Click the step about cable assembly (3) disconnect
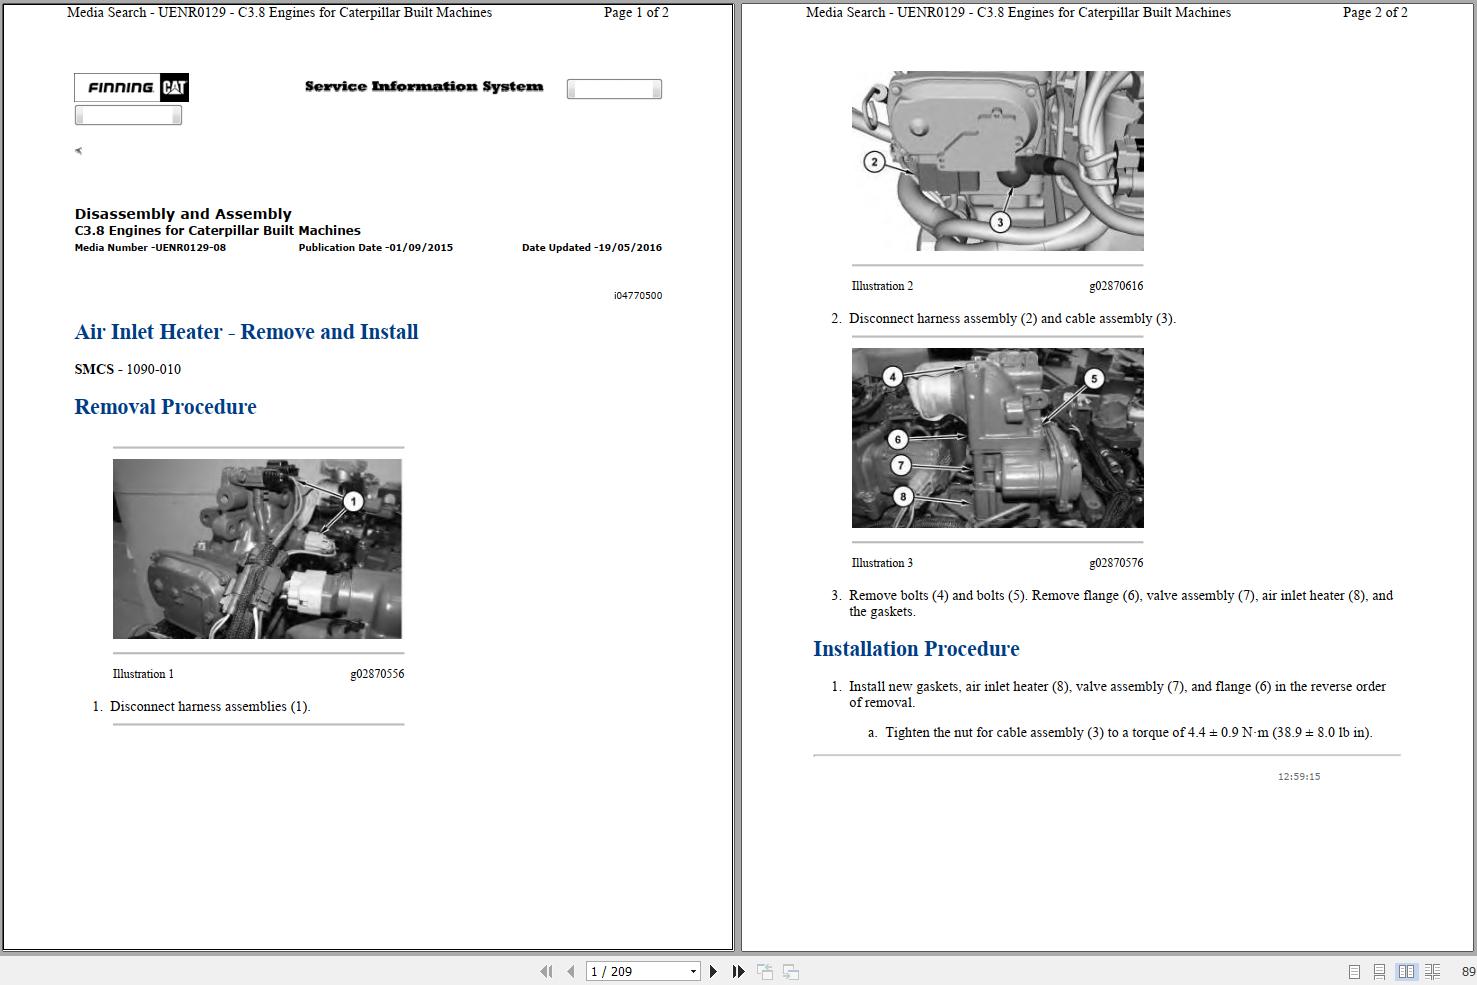The width and height of the screenshot is (1477, 985). [x=1012, y=319]
